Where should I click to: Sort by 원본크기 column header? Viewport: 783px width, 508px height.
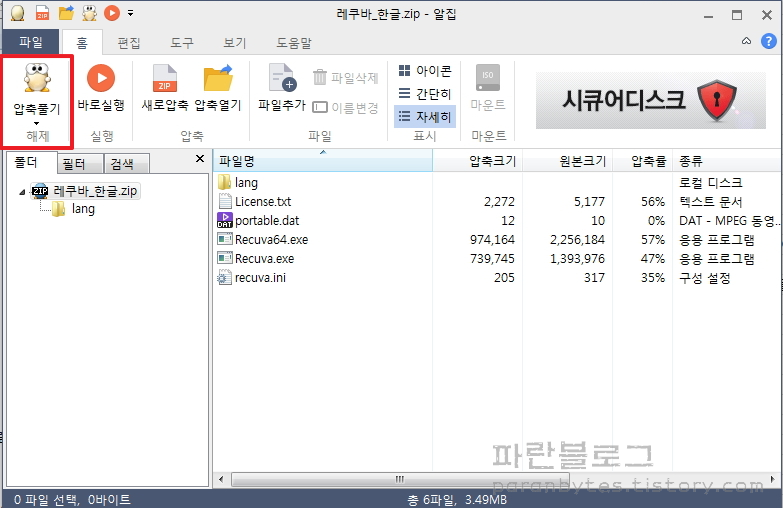click(x=567, y=161)
